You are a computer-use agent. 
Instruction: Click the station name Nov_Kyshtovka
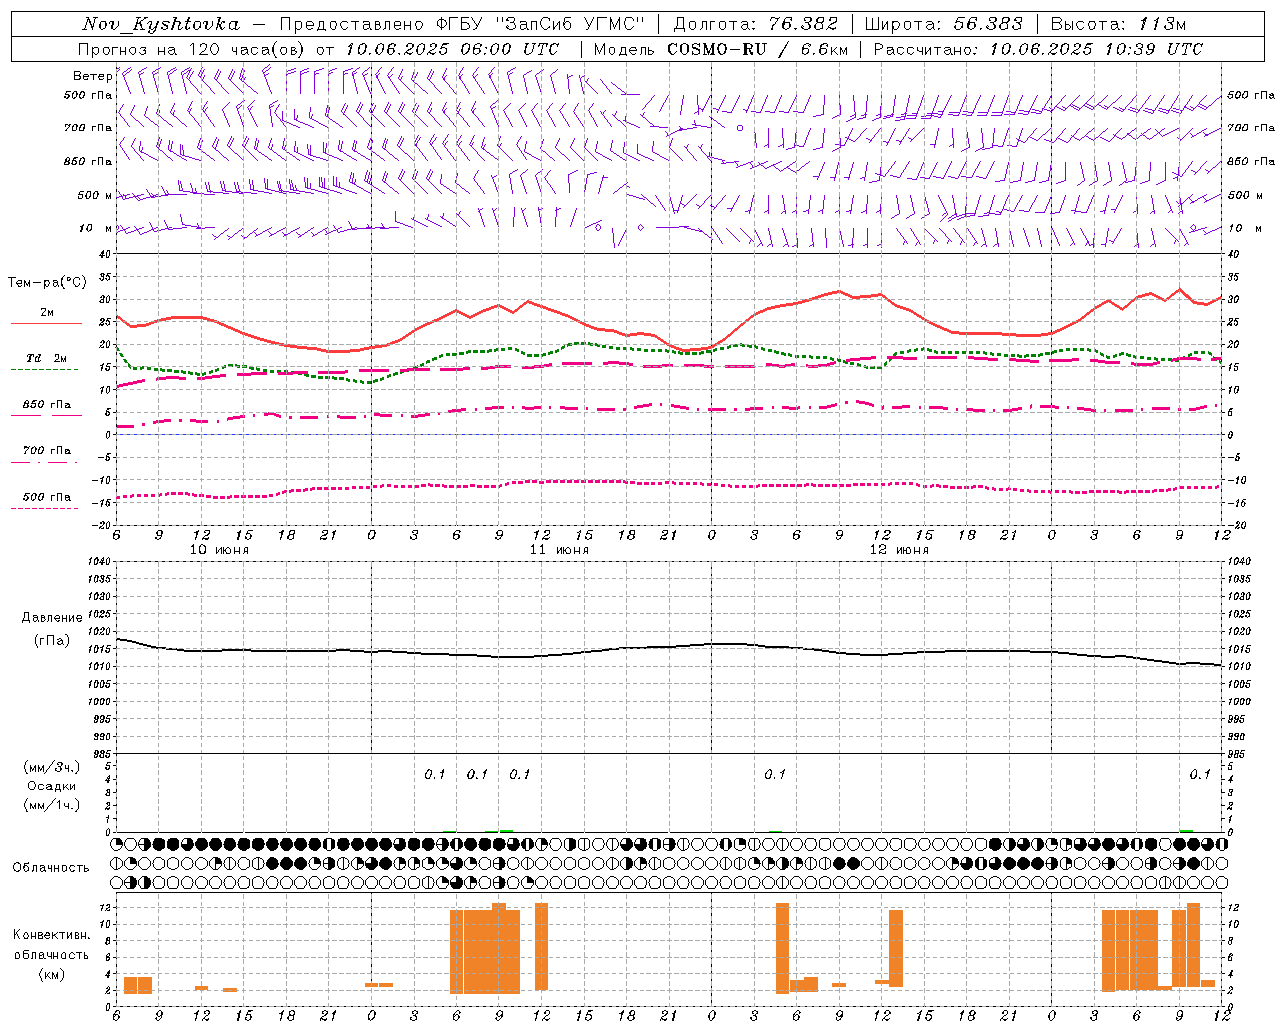pos(161,24)
